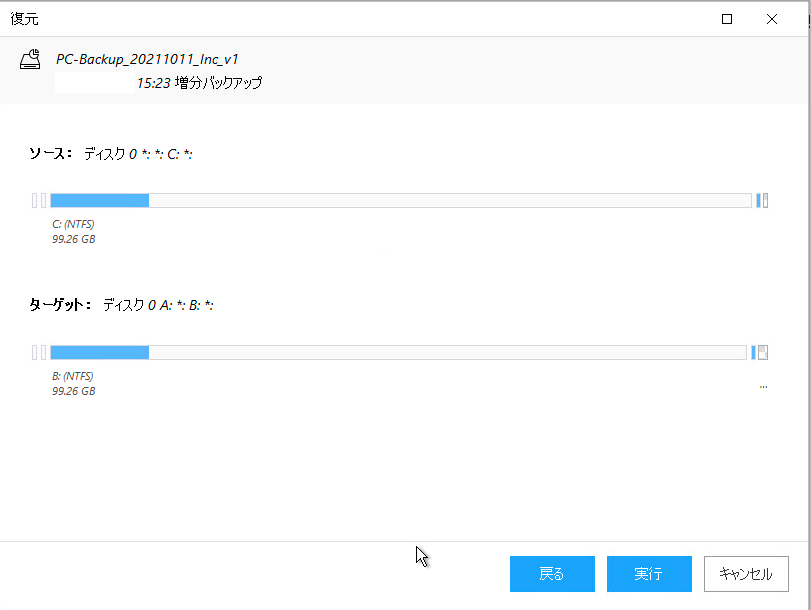Click the second tiny partition on source disk
The width and height of the screenshot is (811, 610).
tap(43, 201)
